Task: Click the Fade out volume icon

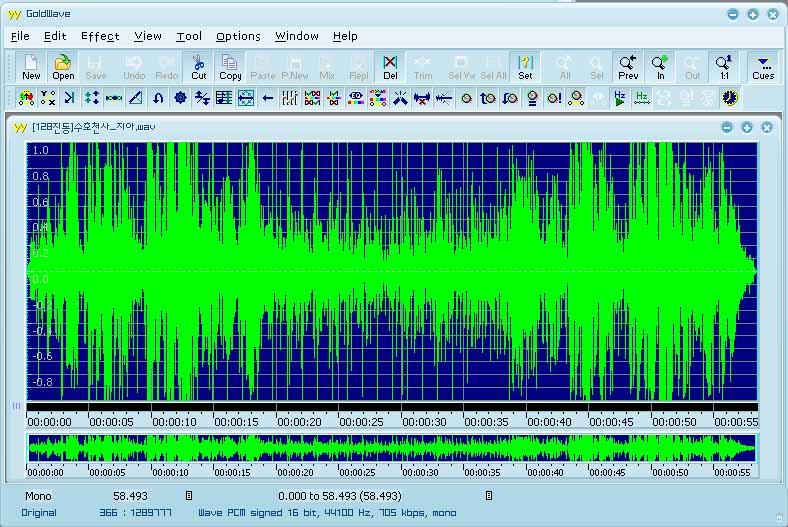Action: pyautogui.click(x=510, y=98)
